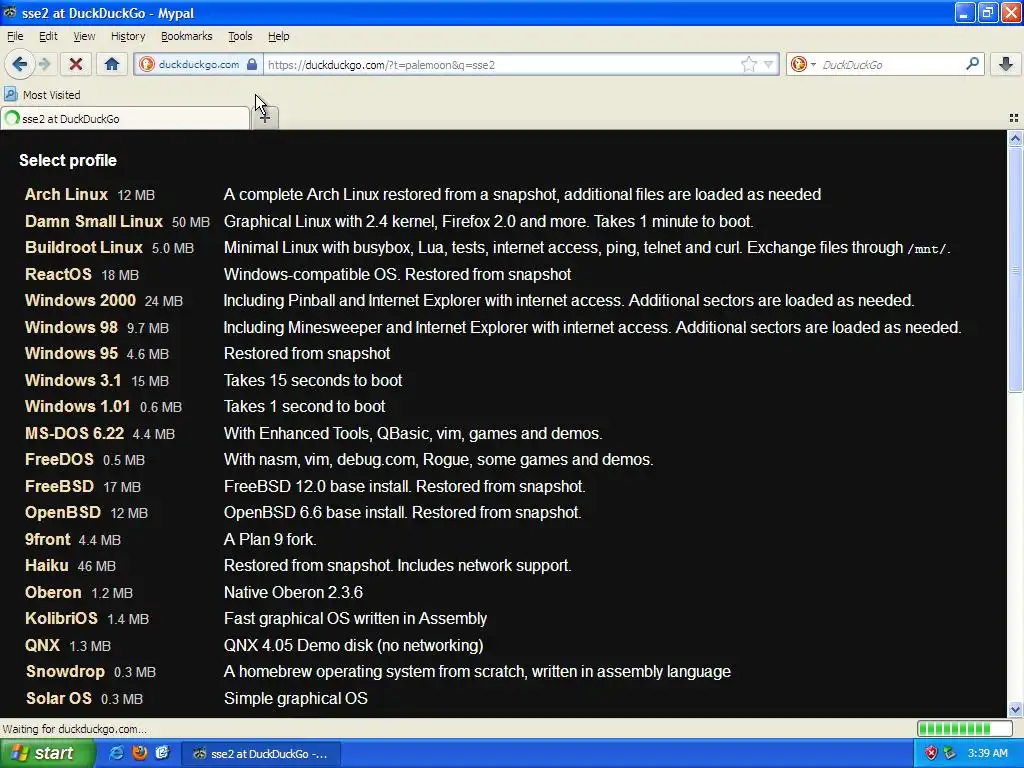
Task: Click the third Quick Launch icon
Action: click(x=163, y=753)
